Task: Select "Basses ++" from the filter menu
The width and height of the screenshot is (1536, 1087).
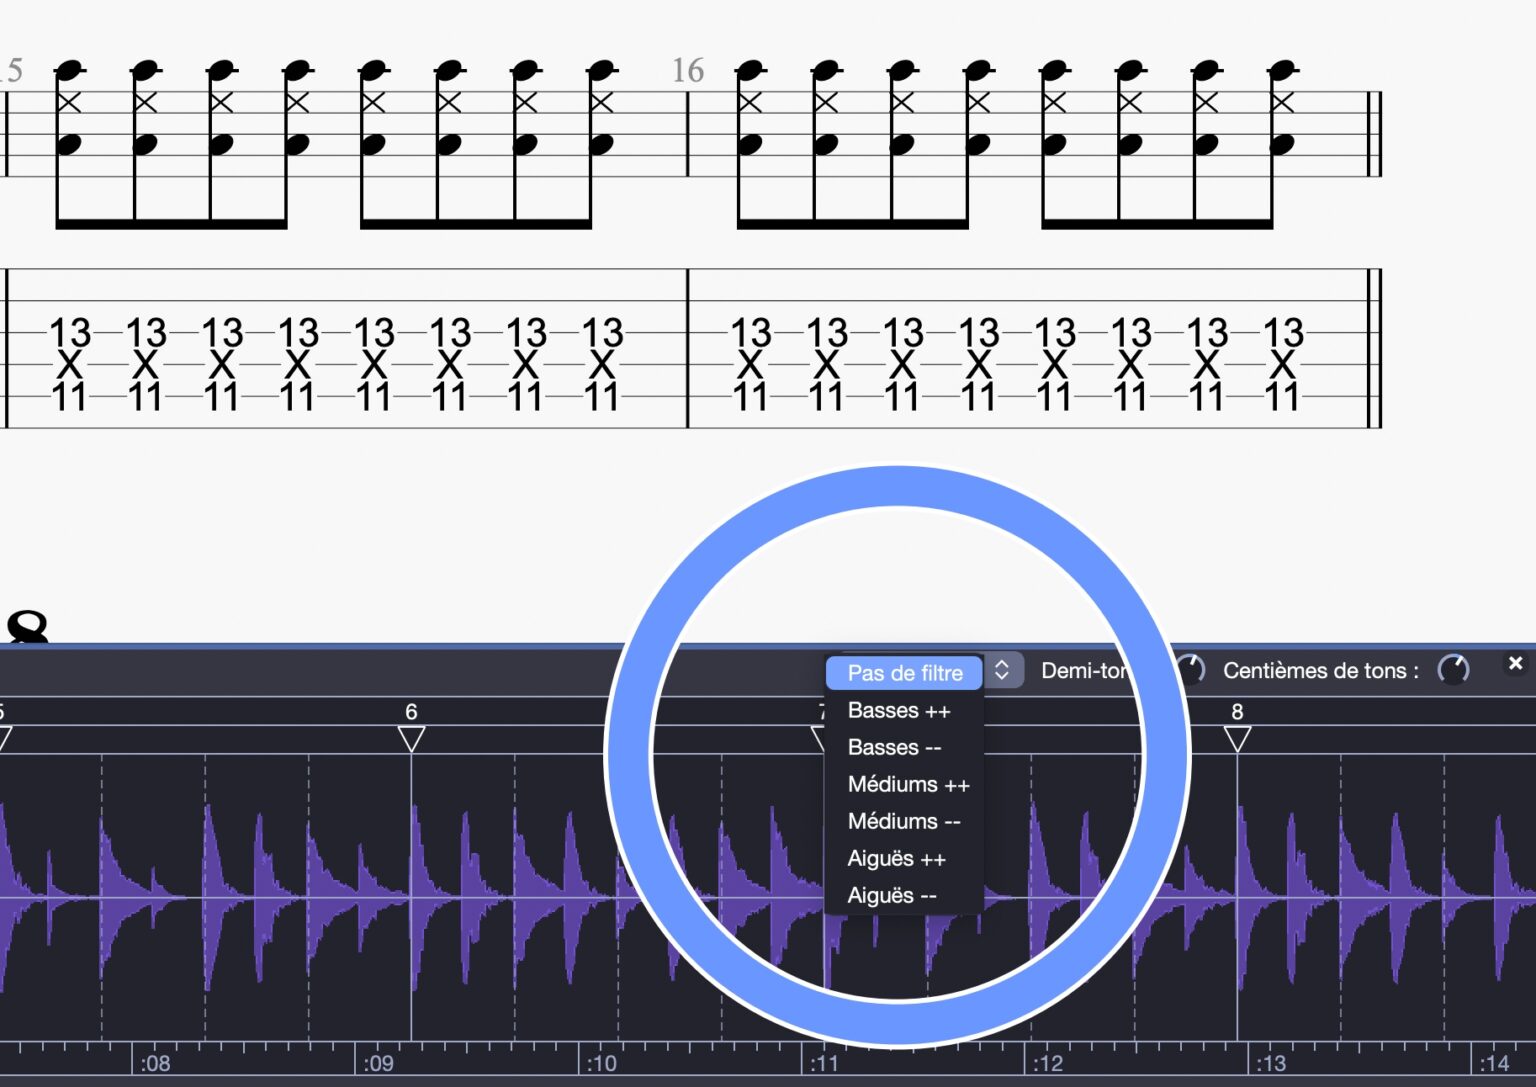Action: click(x=901, y=710)
